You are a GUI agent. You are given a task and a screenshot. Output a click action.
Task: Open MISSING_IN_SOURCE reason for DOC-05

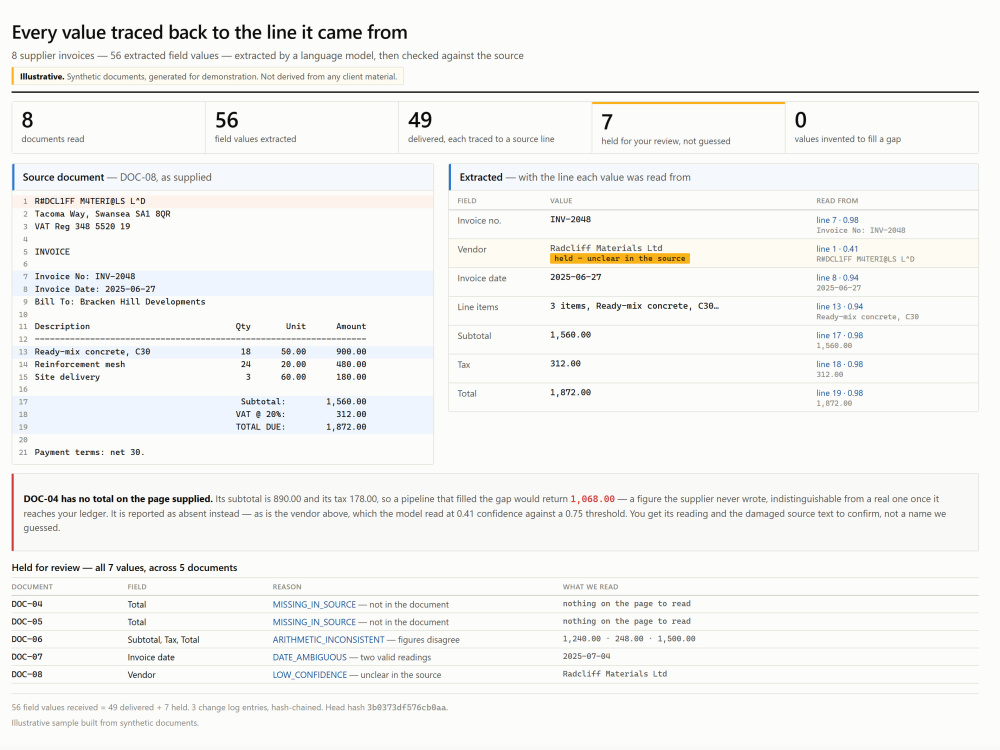pyautogui.click(x=314, y=622)
